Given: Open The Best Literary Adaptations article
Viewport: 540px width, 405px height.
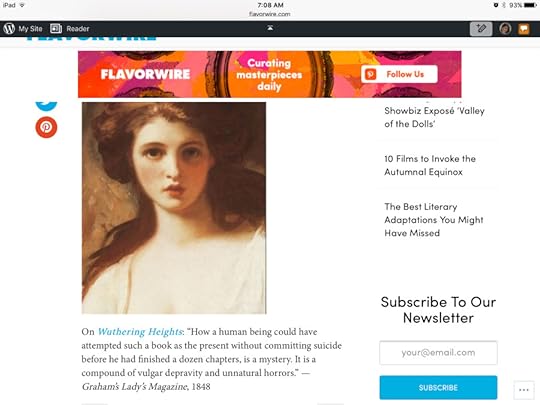Looking at the screenshot, I should [x=434, y=220].
